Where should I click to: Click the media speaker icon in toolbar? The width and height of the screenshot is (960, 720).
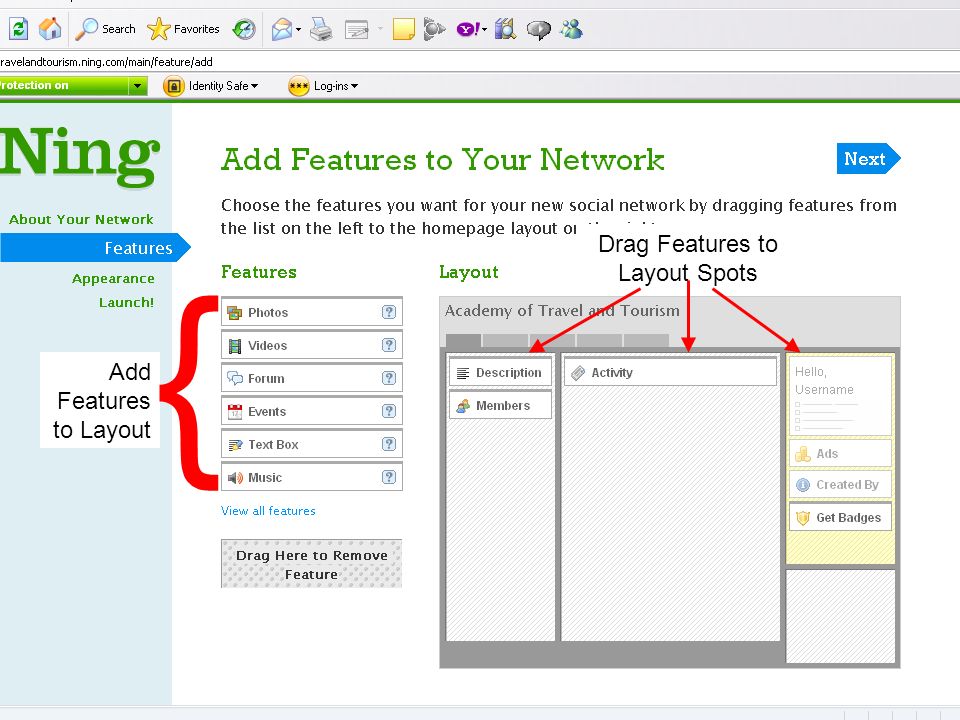point(434,29)
